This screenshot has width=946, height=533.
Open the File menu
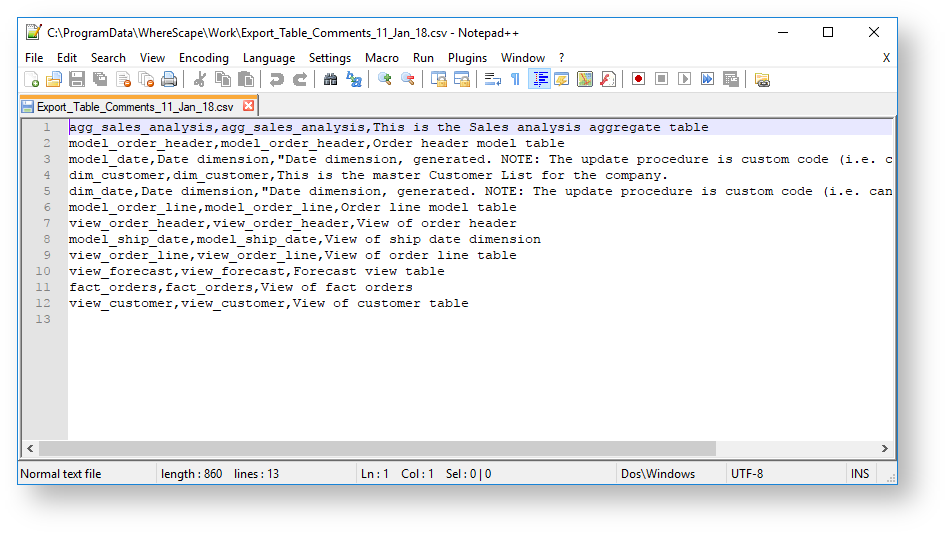(x=34, y=58)
